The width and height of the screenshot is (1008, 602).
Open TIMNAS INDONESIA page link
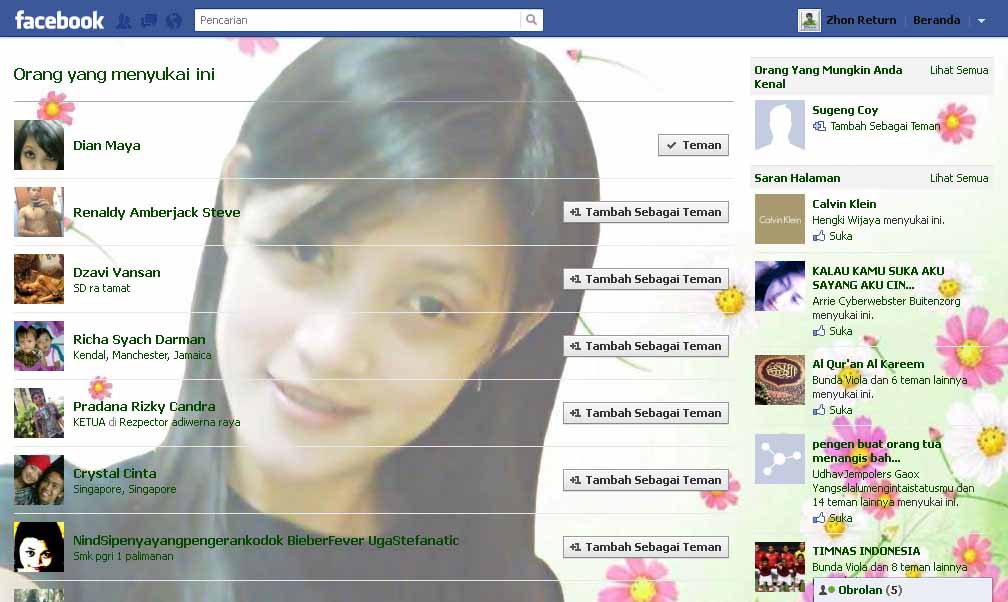click(866, 551)
